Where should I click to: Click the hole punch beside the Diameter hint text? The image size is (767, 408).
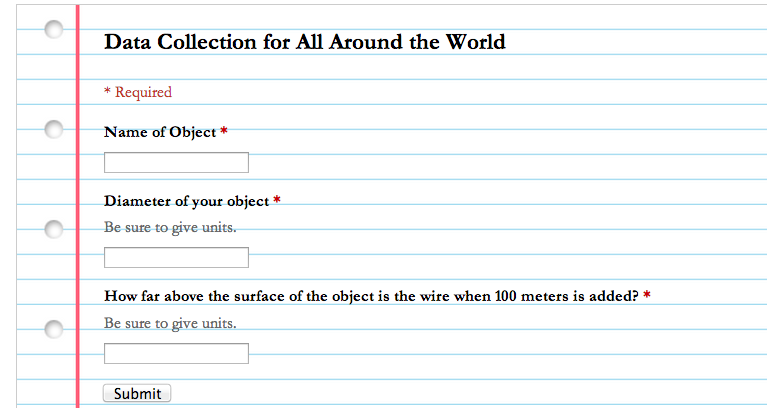[54, 229]
